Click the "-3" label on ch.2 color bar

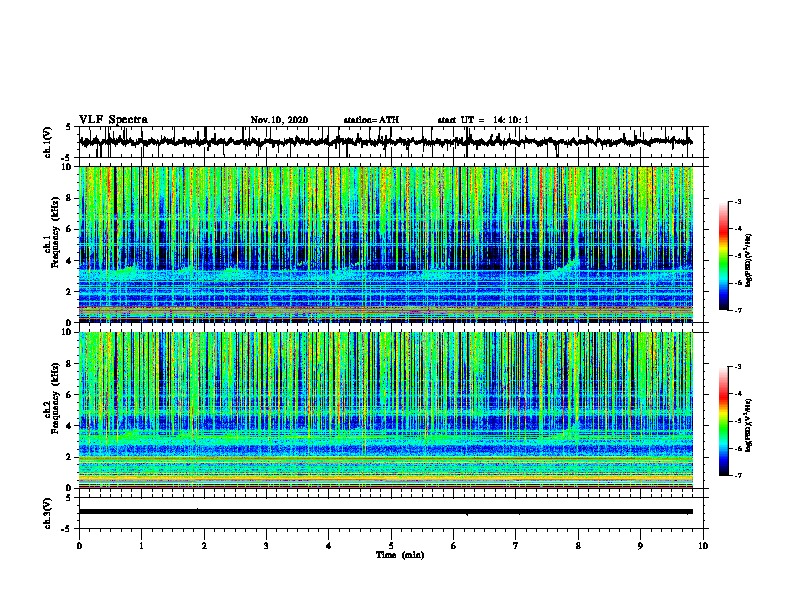[738, 367]
